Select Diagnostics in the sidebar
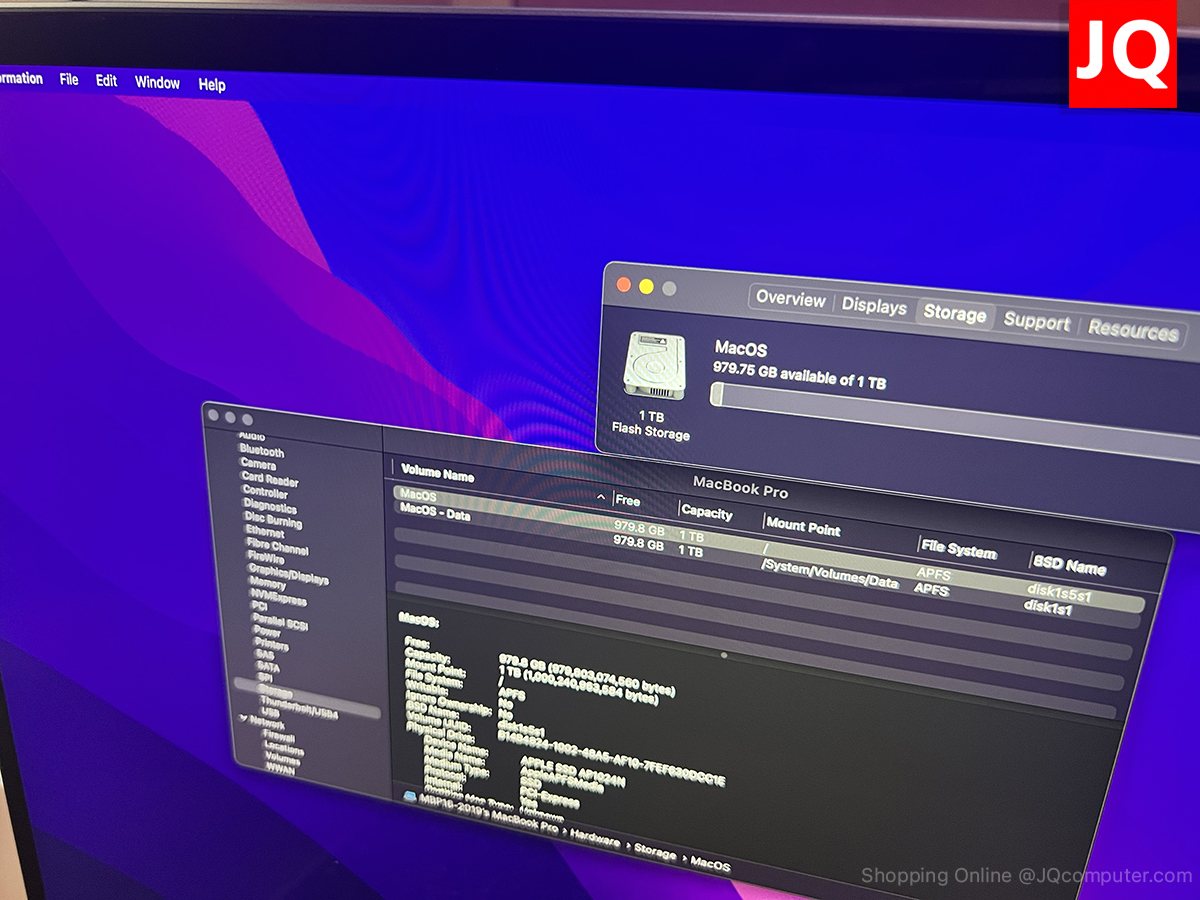 coord(271,506)
